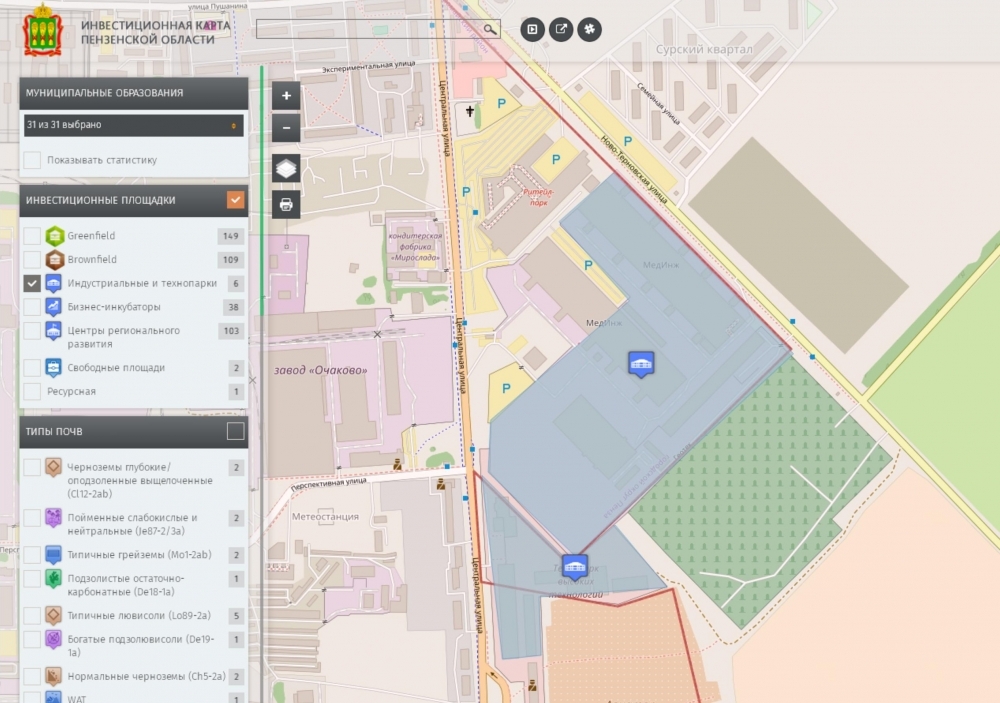Viewport: 1000px width, 703px height.
Task: Click the Бизнес-инкубаторы layer label
Action: 113,307
